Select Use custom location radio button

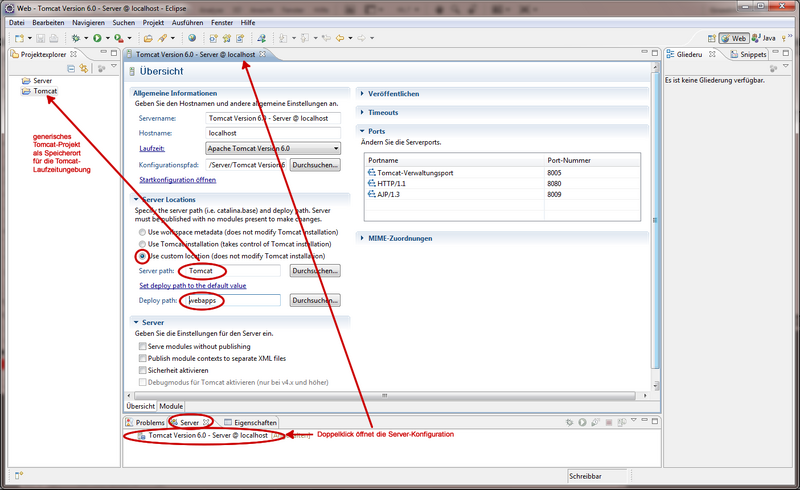[142, 256]
